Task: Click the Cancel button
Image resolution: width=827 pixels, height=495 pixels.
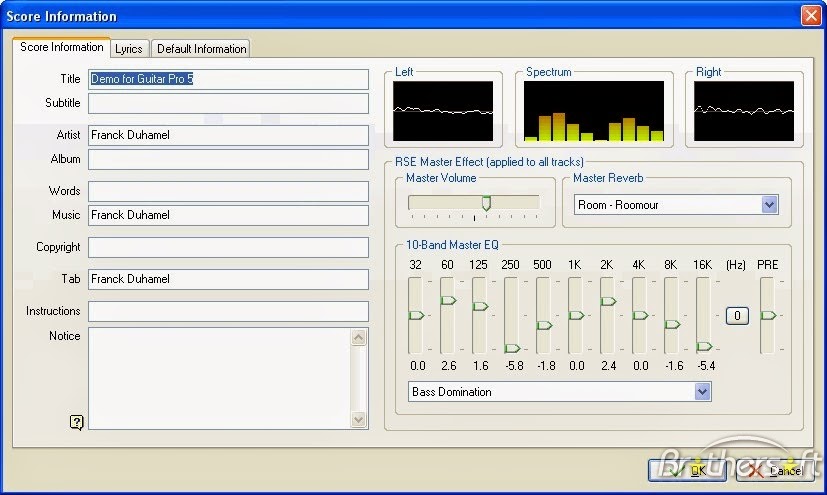Action: [775, 470]
